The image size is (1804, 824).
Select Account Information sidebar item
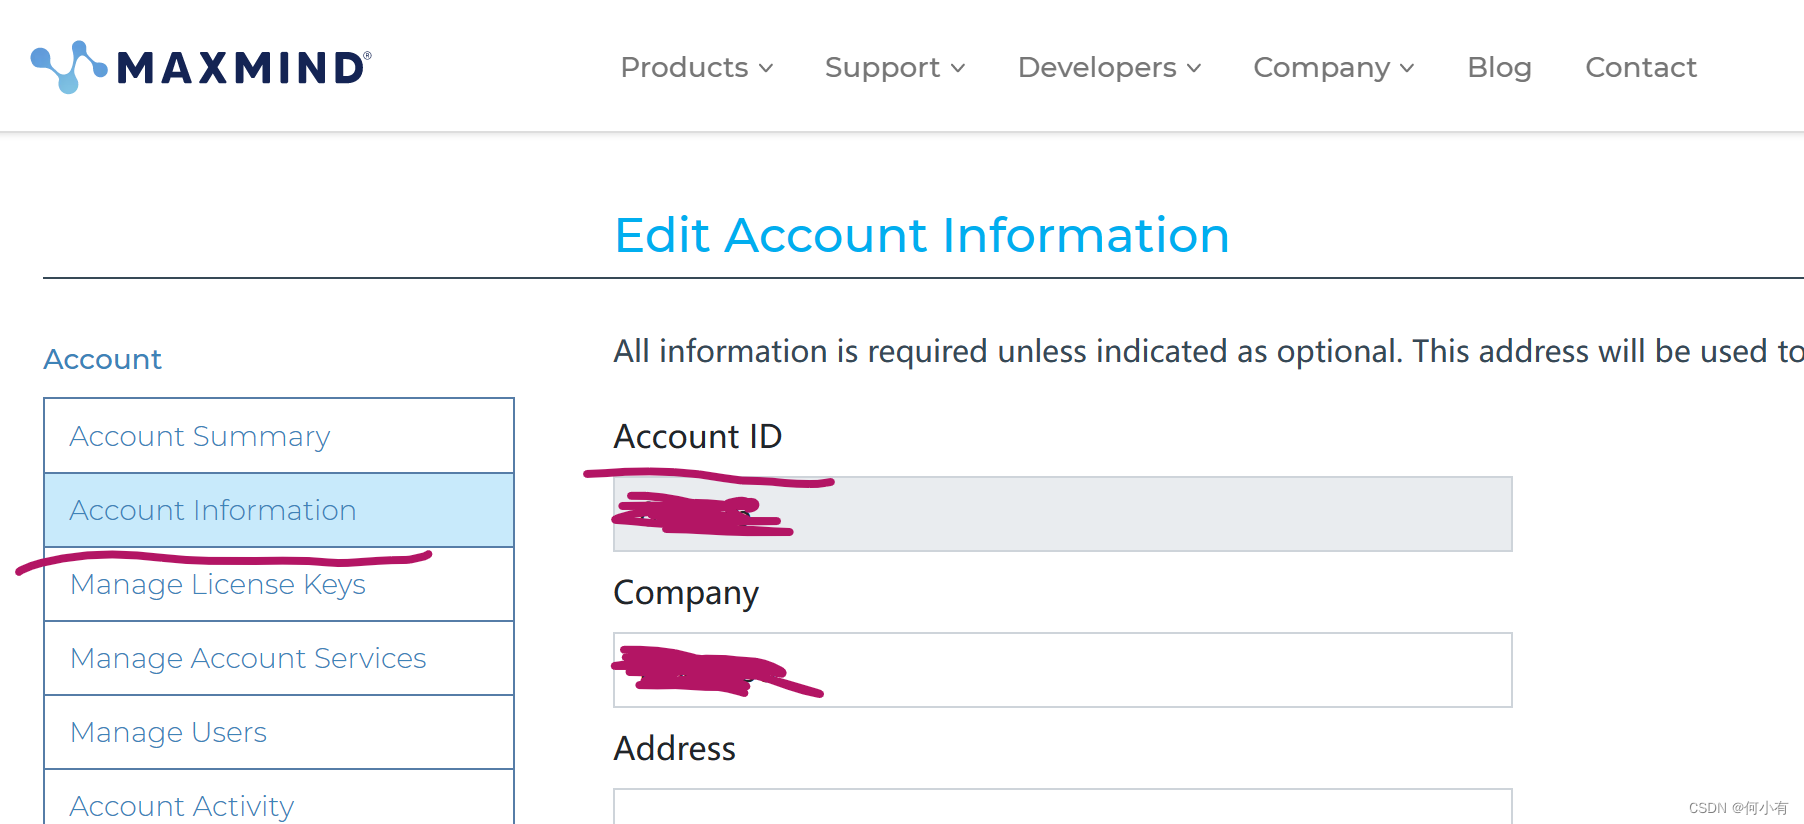pyautogui.click(x=279, y=510)
